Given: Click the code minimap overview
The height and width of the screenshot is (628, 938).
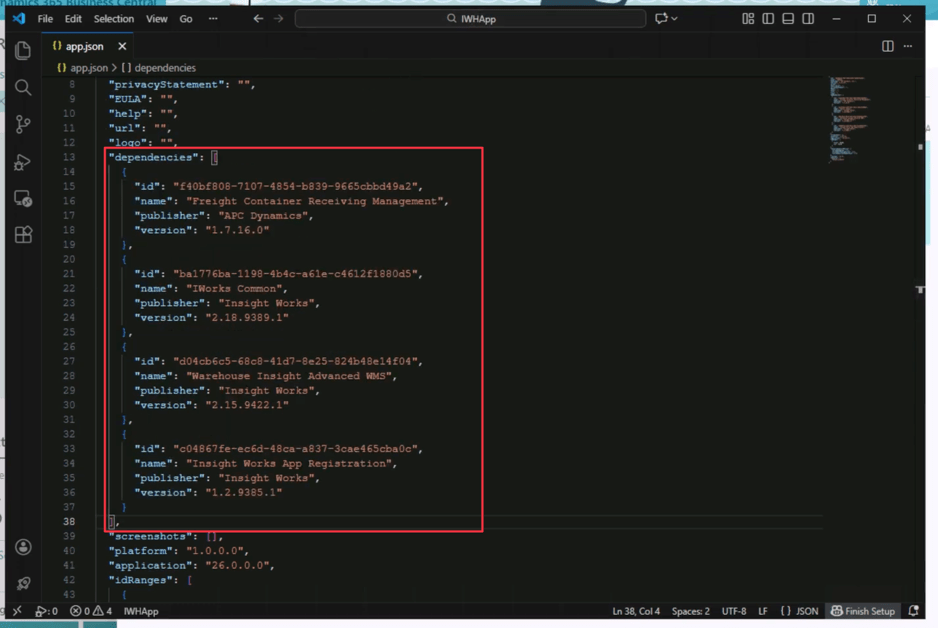Looking at the screenshot, I should (849, 120).
